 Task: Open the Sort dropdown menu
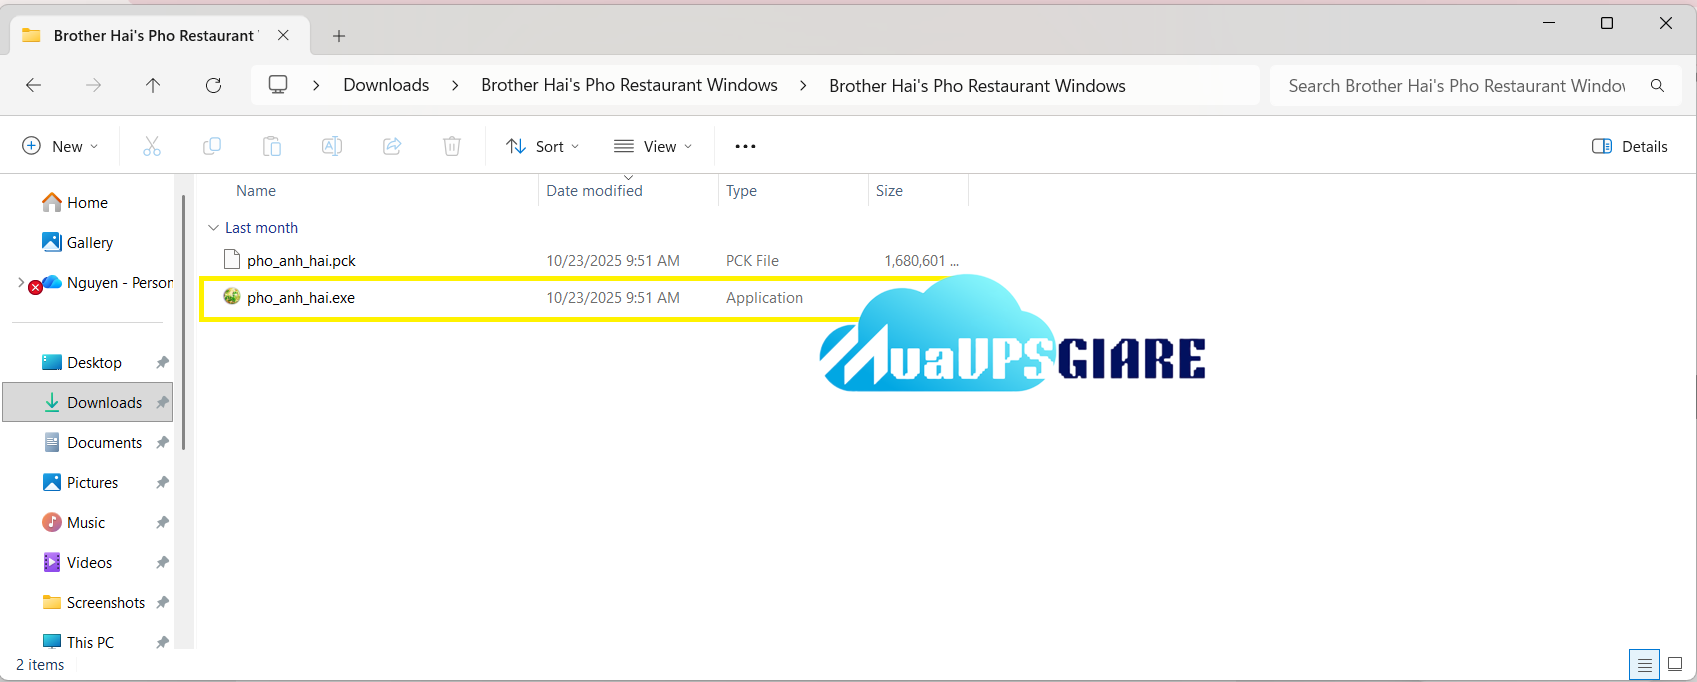(x=543, y=146)
